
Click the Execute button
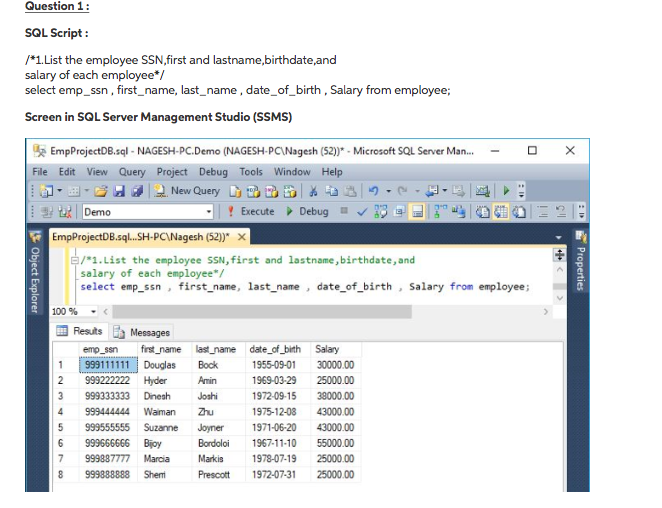[x=251, y=212]
